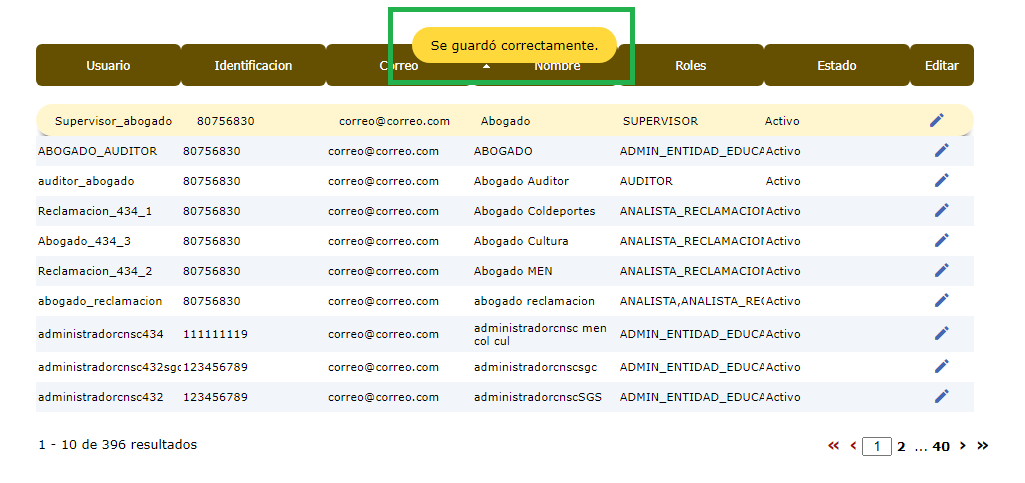Edit the Supervisor_abogado user row

tap(936, 120)
